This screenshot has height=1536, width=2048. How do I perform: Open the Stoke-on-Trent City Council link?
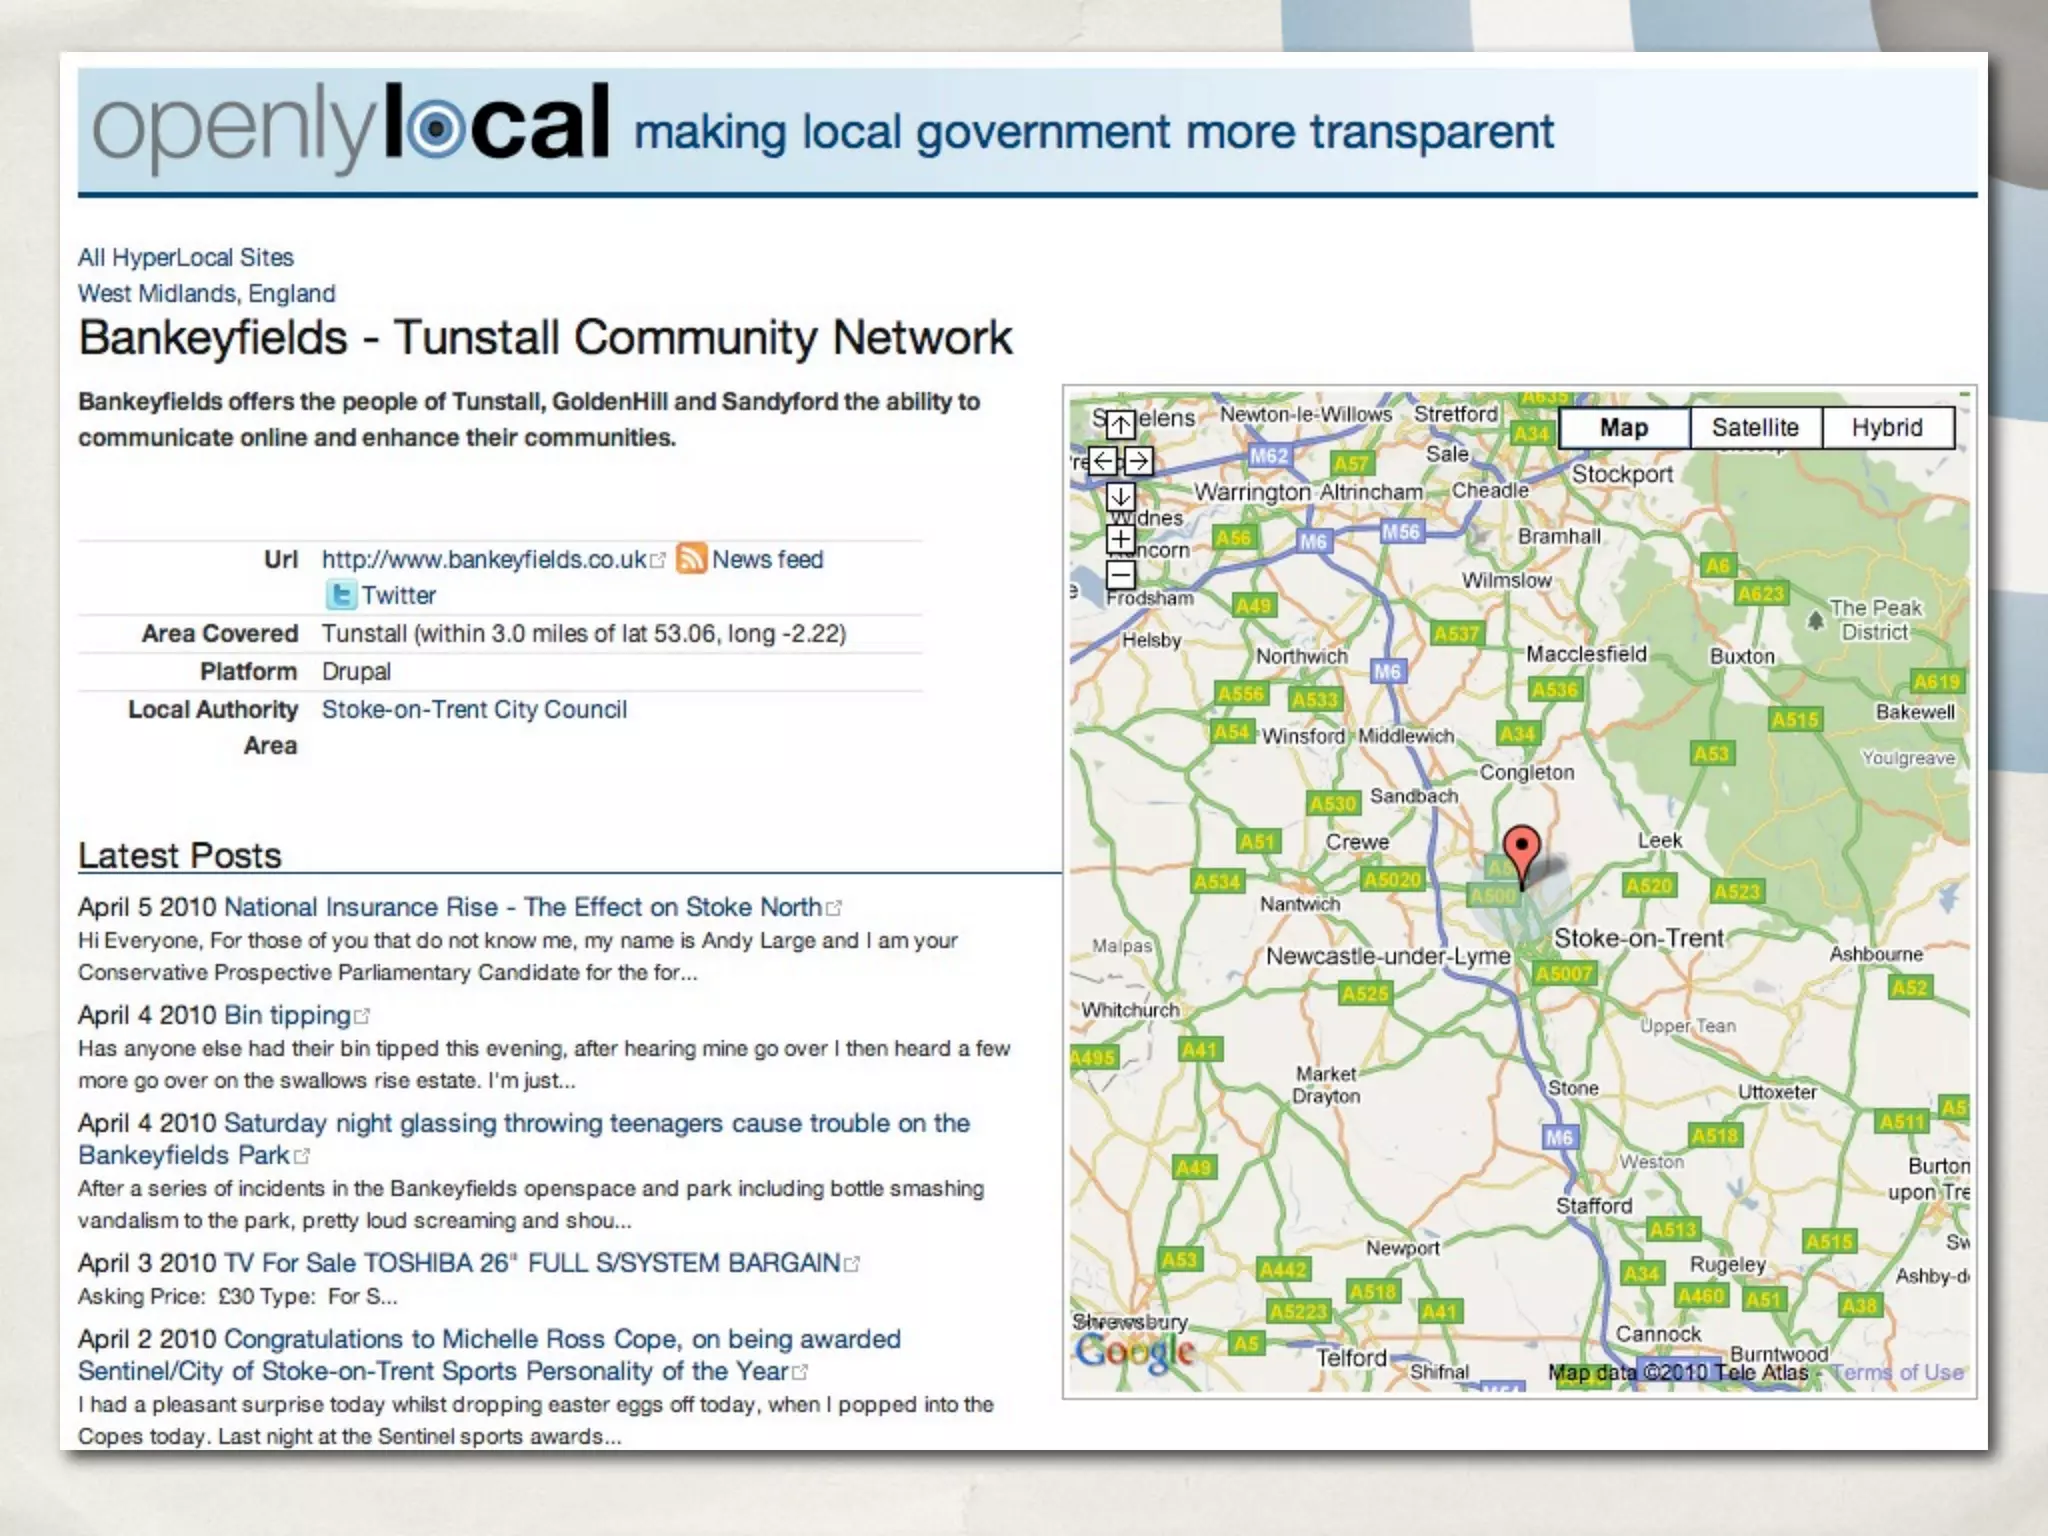(474, 710)
